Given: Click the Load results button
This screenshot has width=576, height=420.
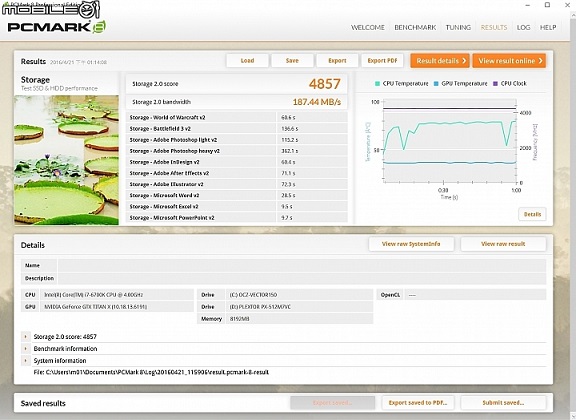Looking at the screenshot, I should pos(247,61).
